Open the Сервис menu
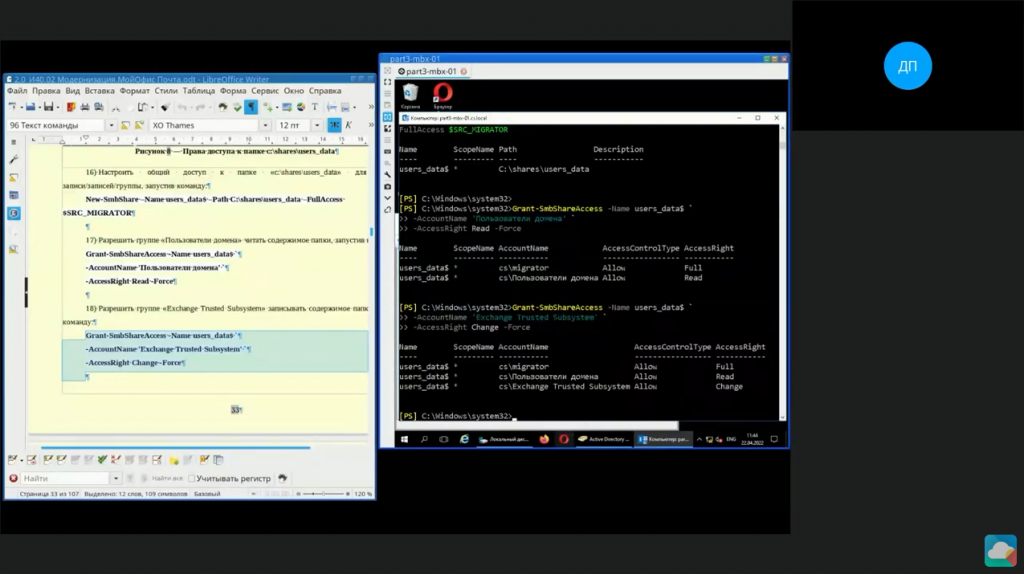1024x574 pixels. pyautogui.click(x=264, y=91)
